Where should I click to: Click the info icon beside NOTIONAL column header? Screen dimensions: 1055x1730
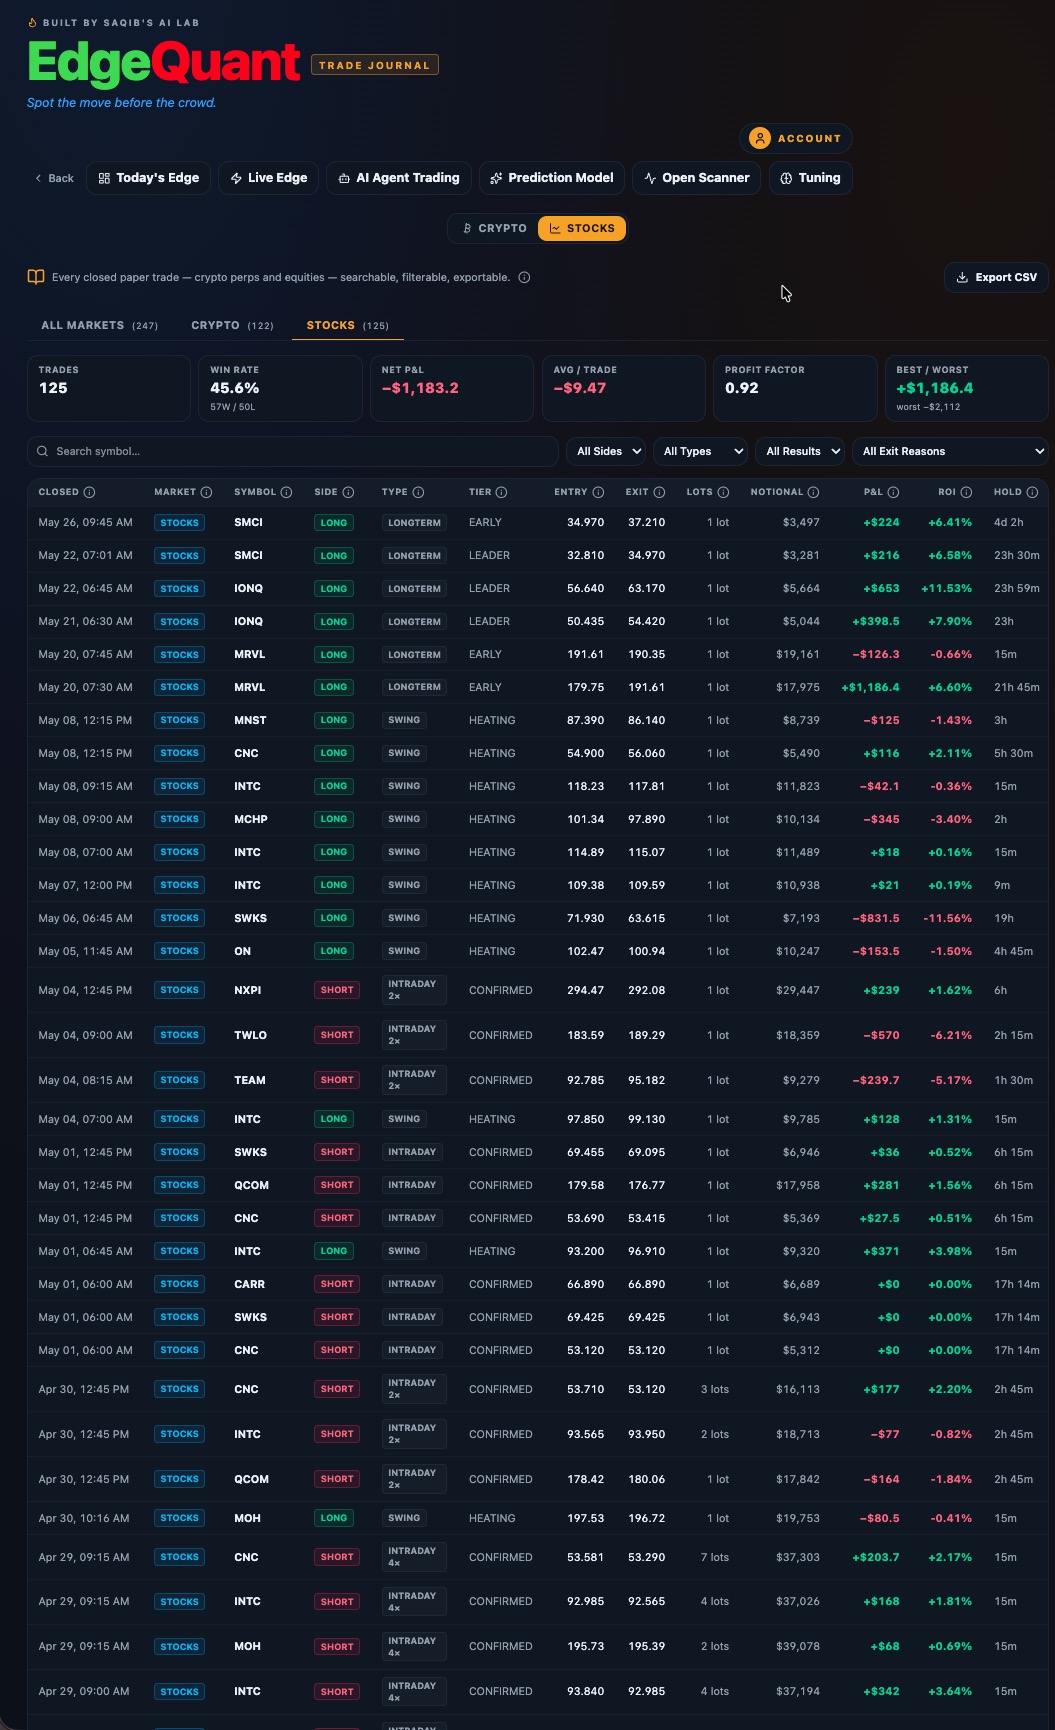813,492
